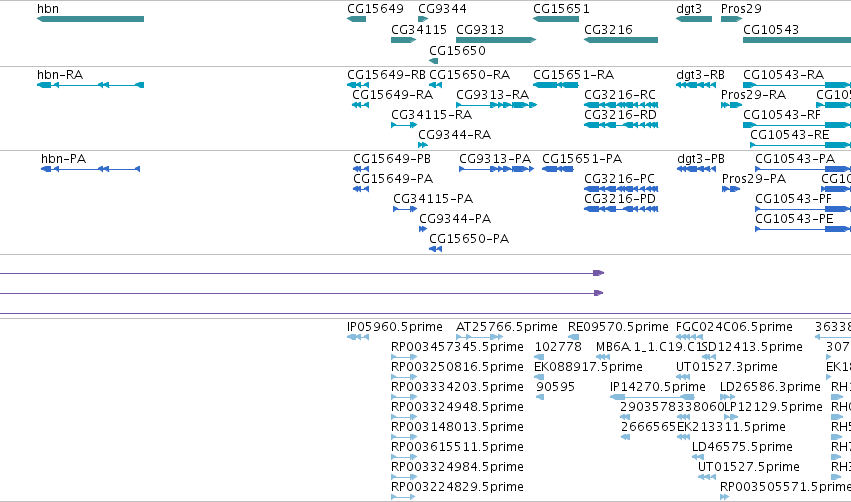The height and width of the screenshot is (502, 851).
Task: Select the CG10543-PF protein label
Action: [793, 199]
